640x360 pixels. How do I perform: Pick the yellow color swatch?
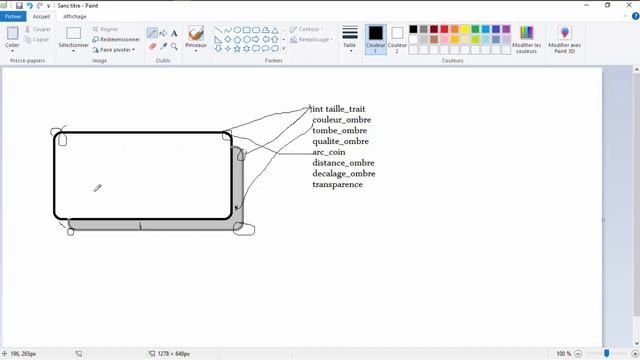pyautogui.click(x=465, y=29)
